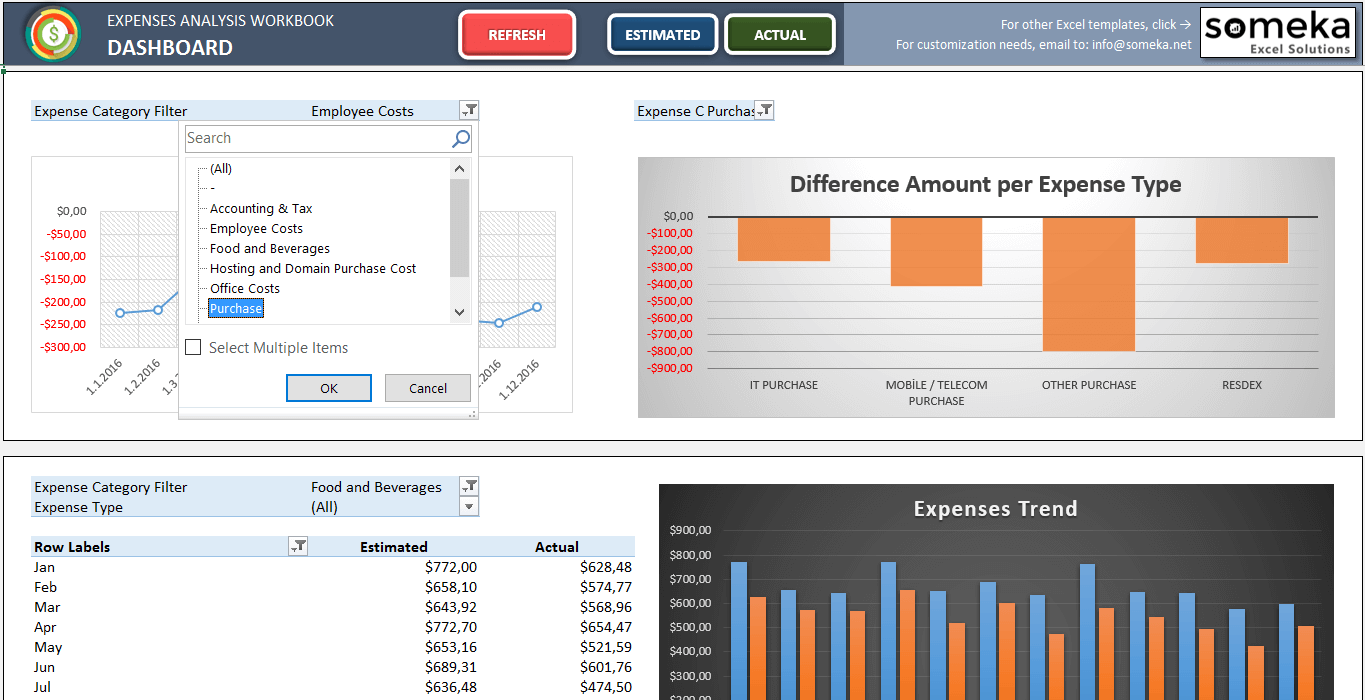Expand the Expense Type (All) dropdown
The height and width of the screenshot is (700, 1365).
tap(469, 507)
